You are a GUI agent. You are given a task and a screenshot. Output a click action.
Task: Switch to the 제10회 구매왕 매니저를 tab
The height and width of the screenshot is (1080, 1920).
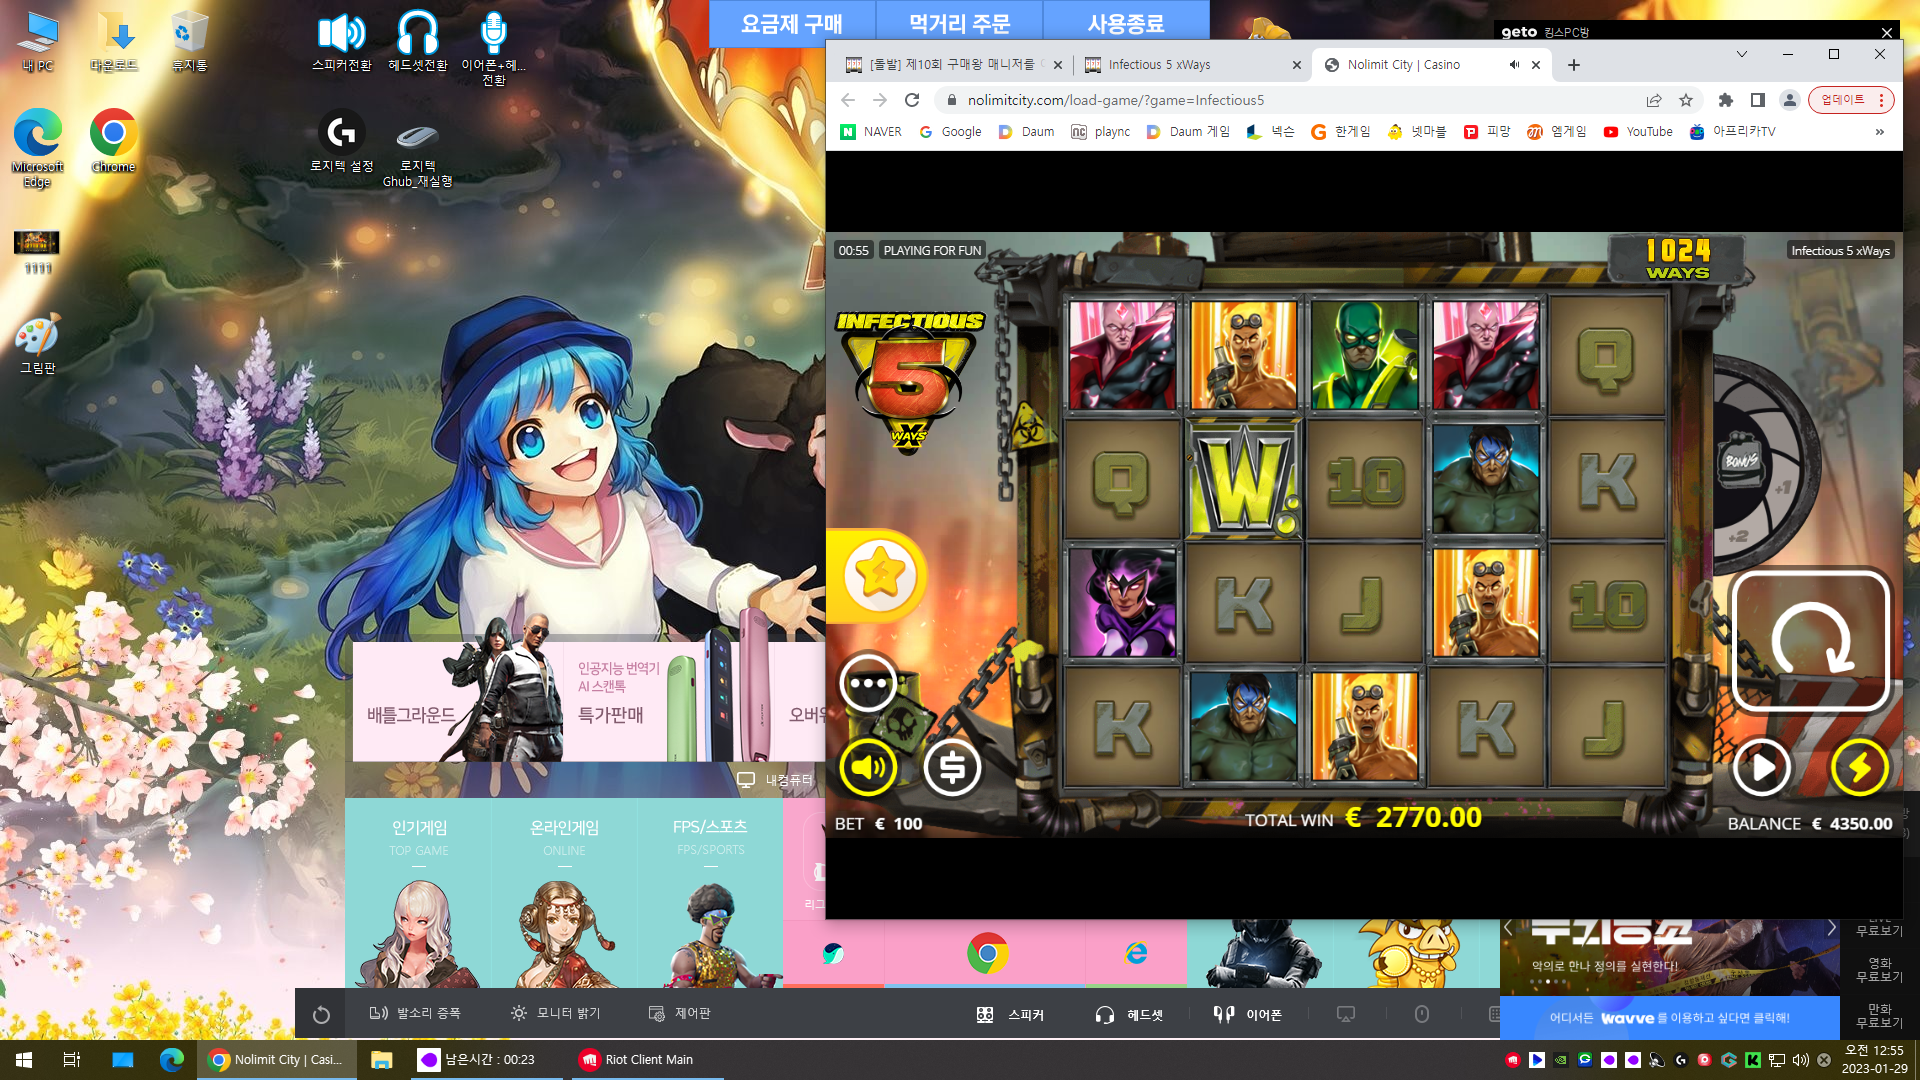(952, 65)
